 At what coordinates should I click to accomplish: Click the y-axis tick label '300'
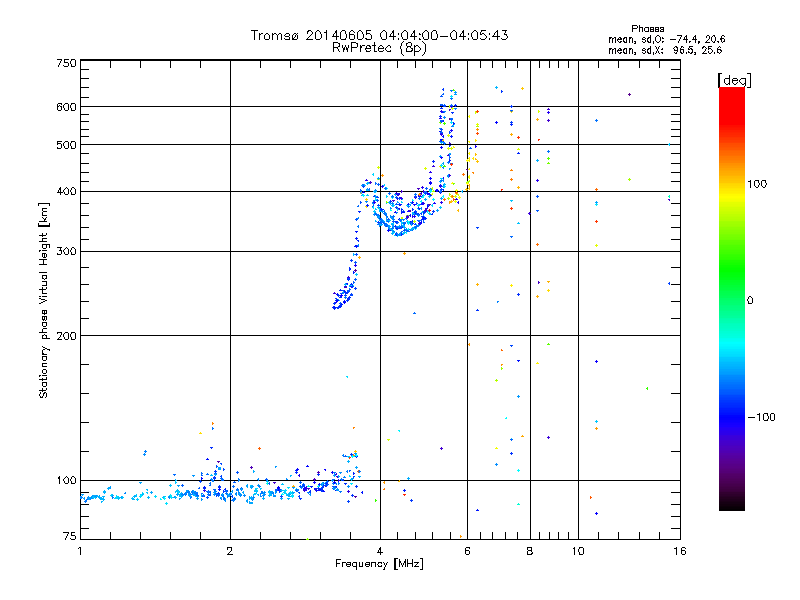tap(66, 251)
